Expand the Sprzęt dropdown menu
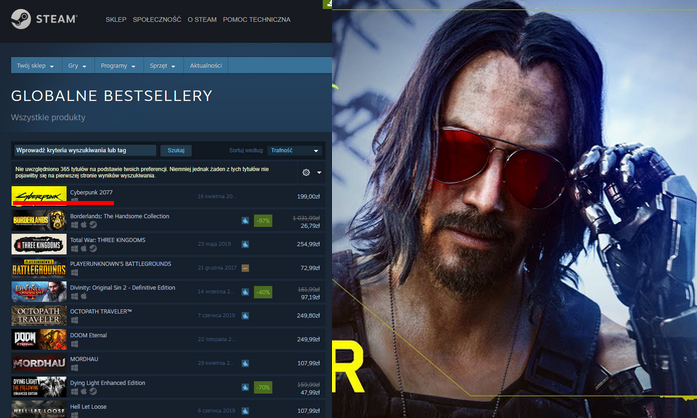 pyautogui.click(x=163, y=65)
